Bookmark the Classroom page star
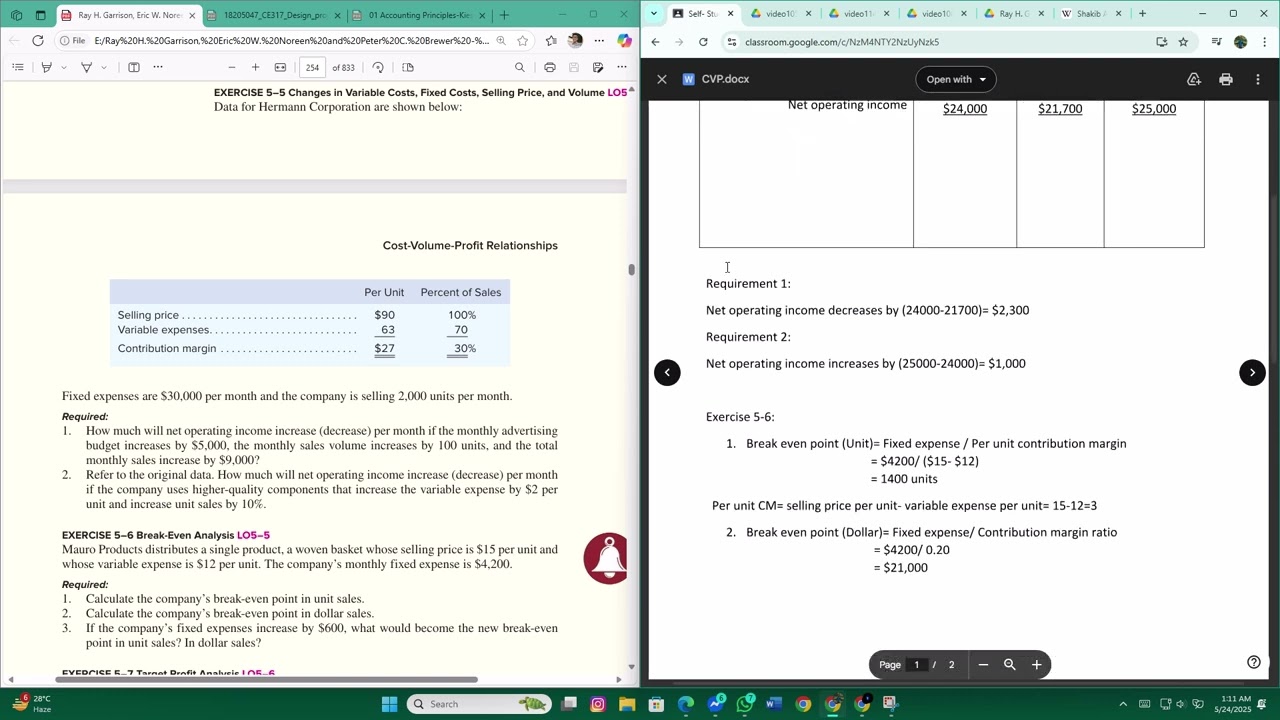Viewport: 1280px width, 720px height. [1183, 42]
